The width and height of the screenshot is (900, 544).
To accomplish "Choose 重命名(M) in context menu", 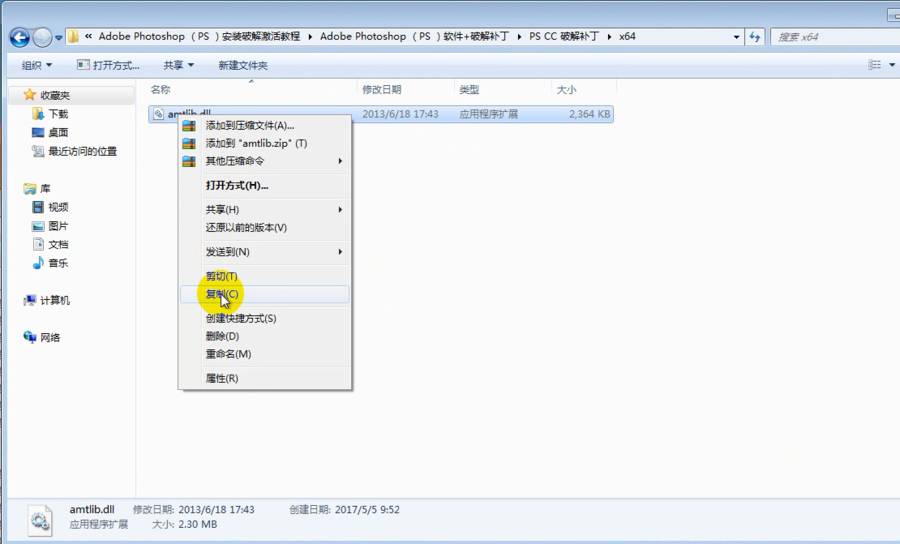I will 265,354.
